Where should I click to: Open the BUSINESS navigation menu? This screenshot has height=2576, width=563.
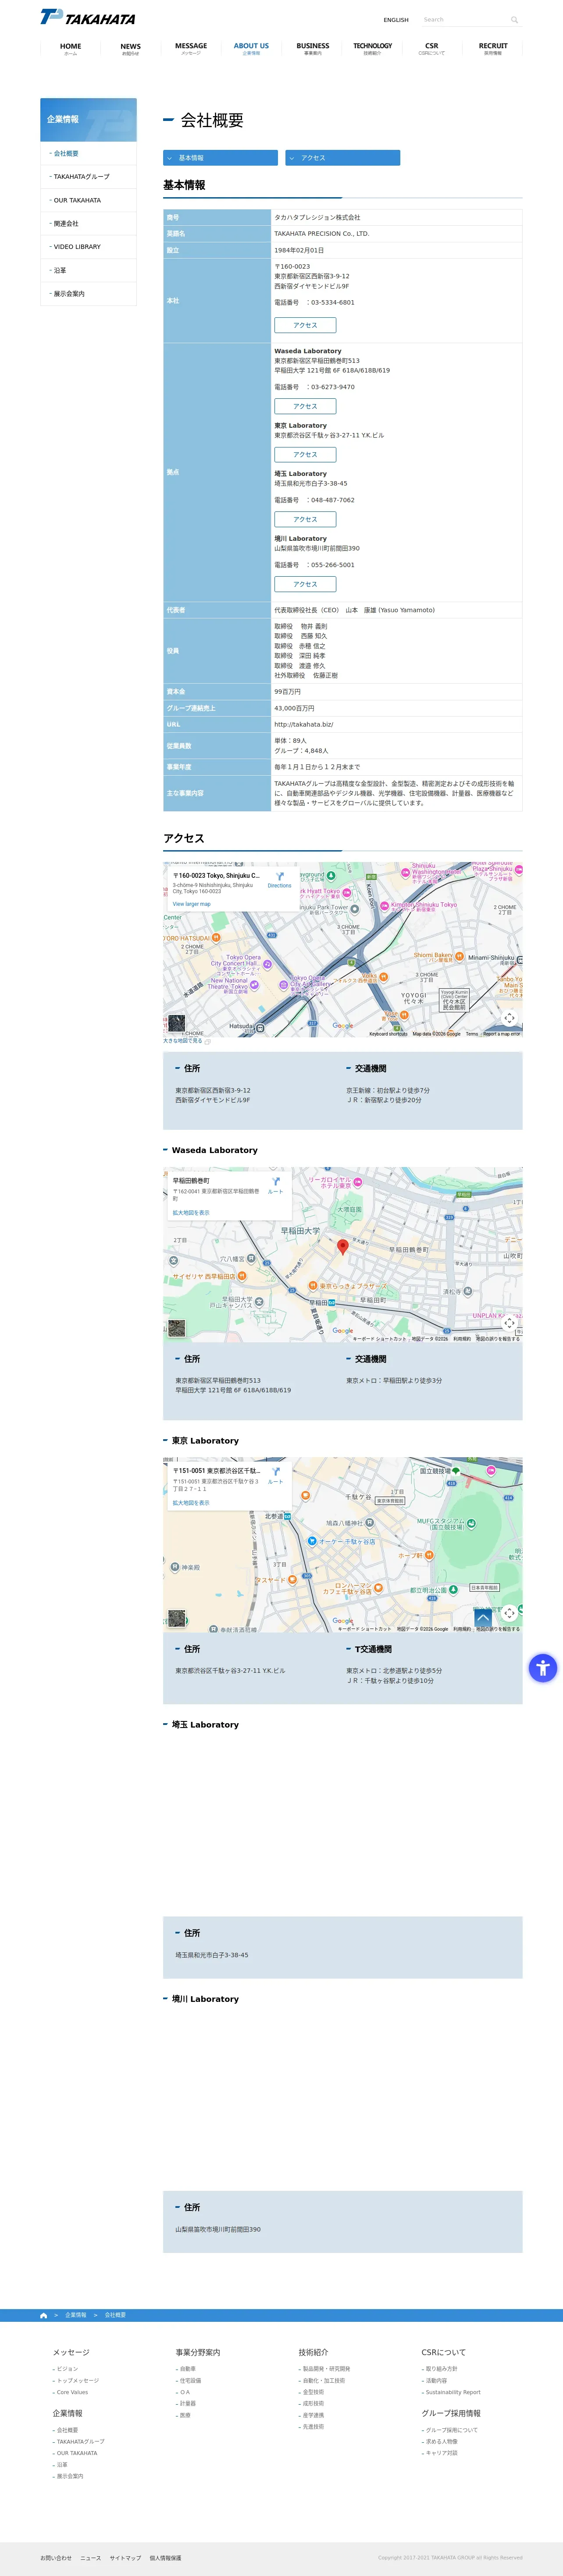313,48
